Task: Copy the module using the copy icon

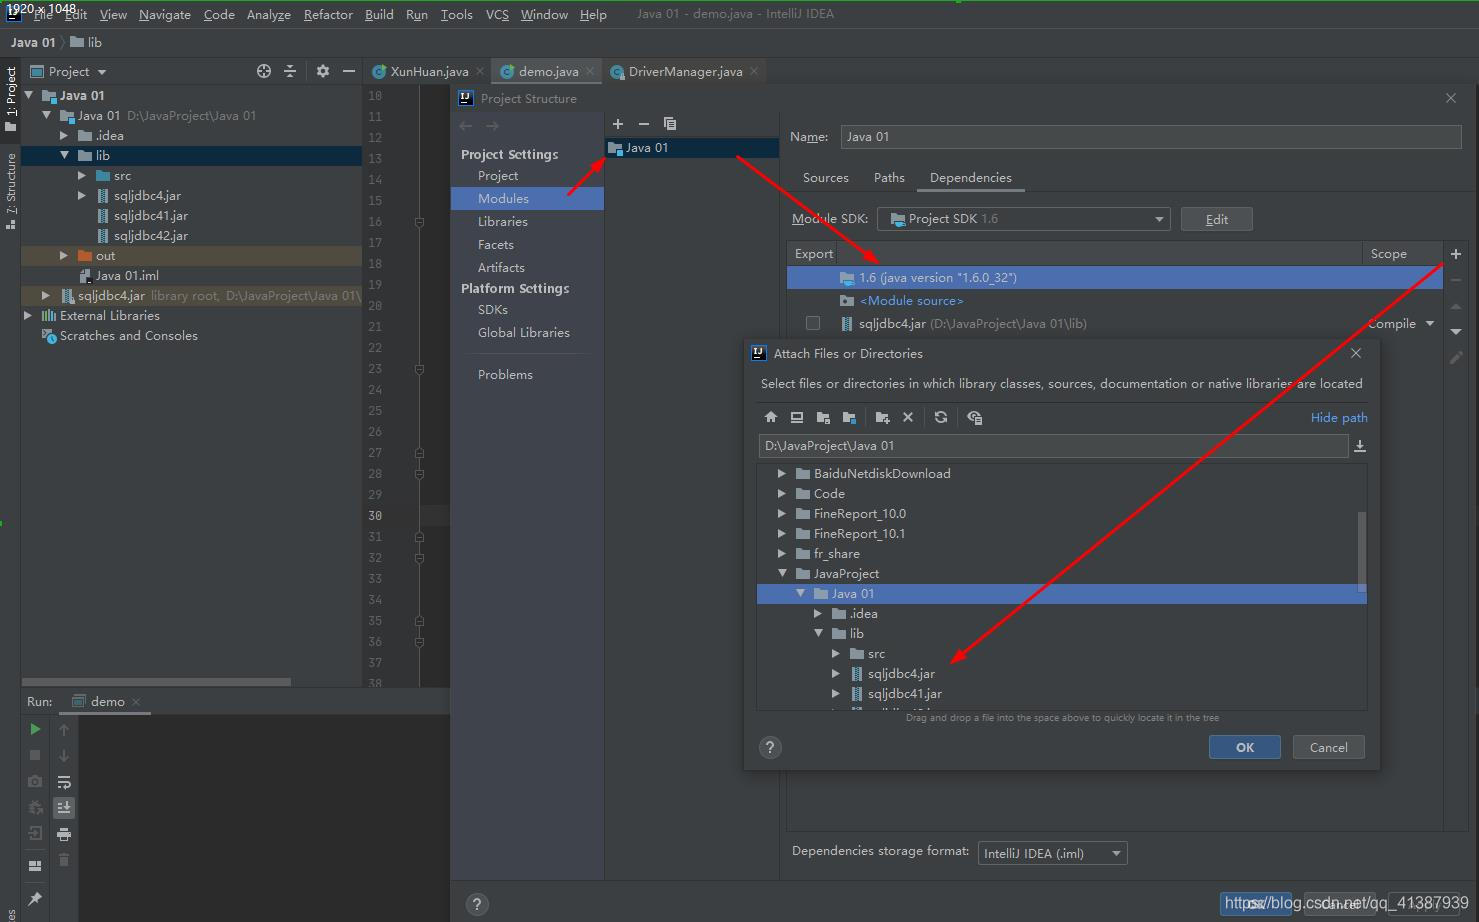Action: 670,124
